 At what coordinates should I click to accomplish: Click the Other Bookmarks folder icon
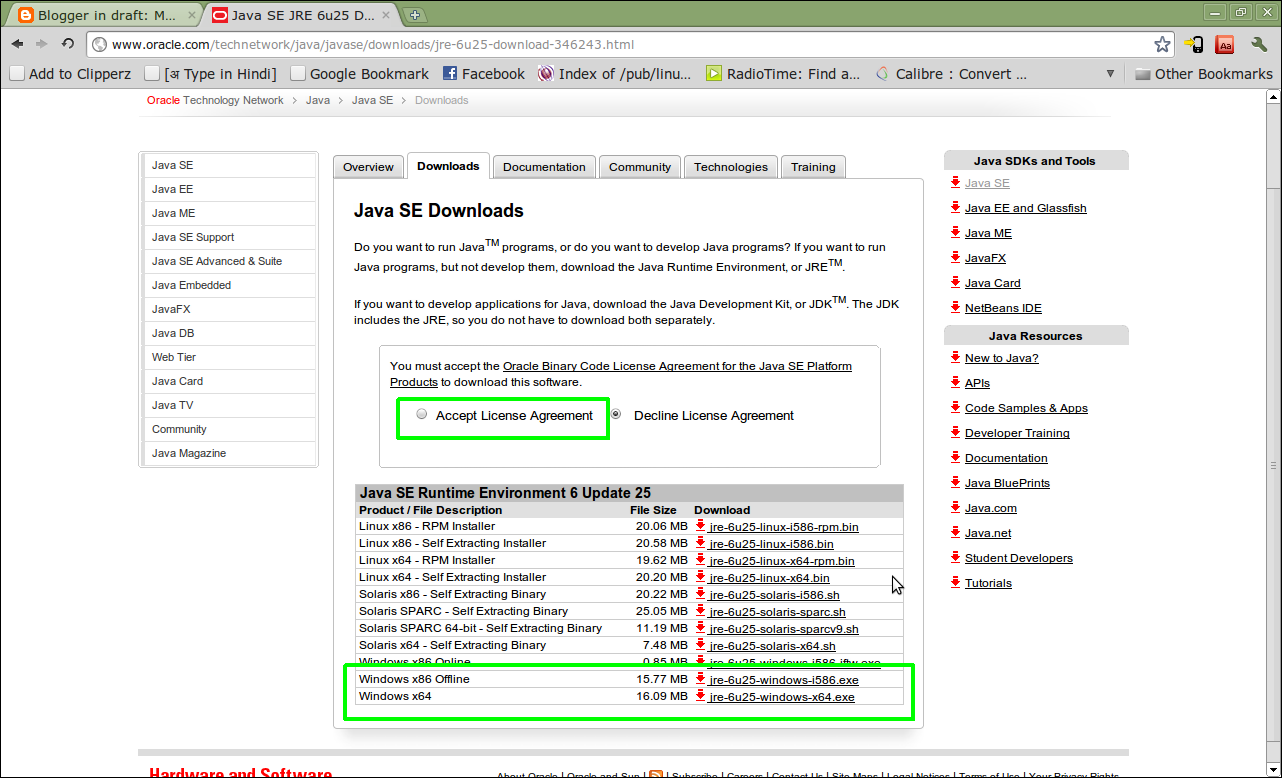pos(1143,74)
